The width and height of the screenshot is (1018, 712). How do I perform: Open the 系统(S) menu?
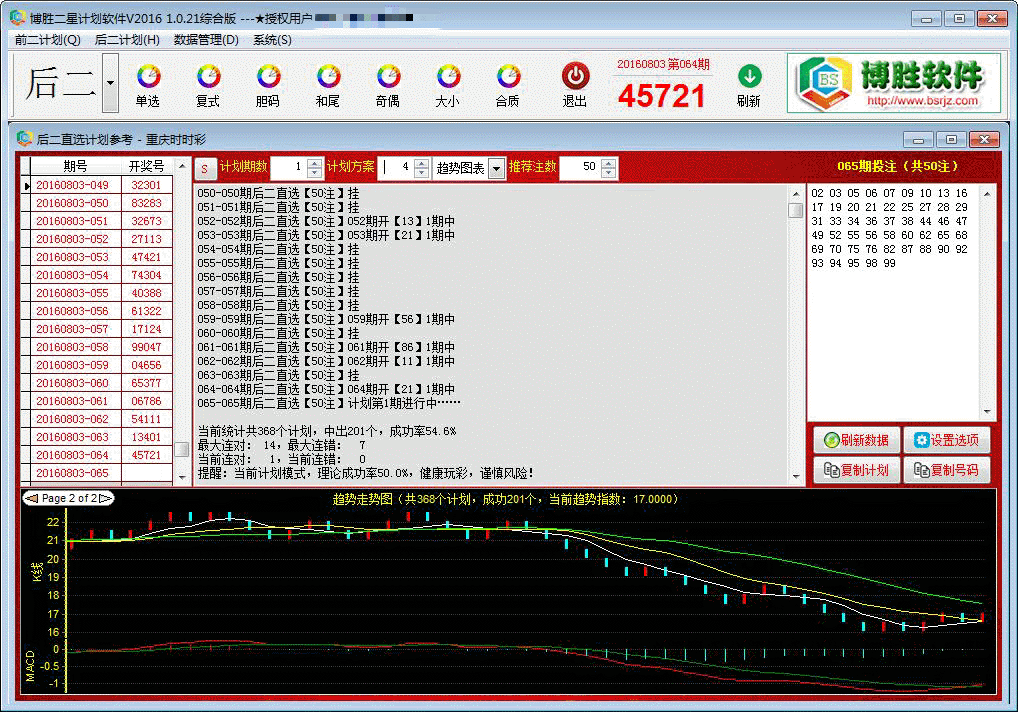click(x=273, y=40)
